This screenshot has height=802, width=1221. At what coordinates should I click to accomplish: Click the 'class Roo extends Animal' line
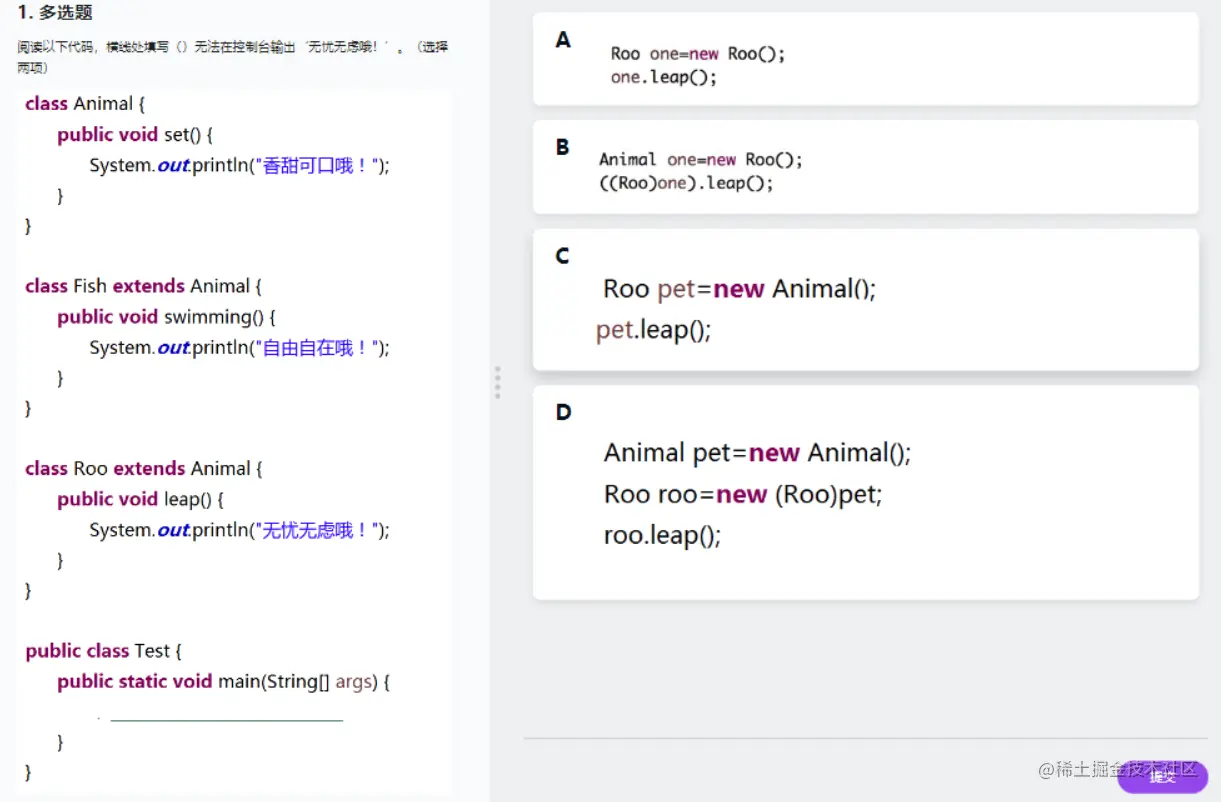click(x=143, y=468)
